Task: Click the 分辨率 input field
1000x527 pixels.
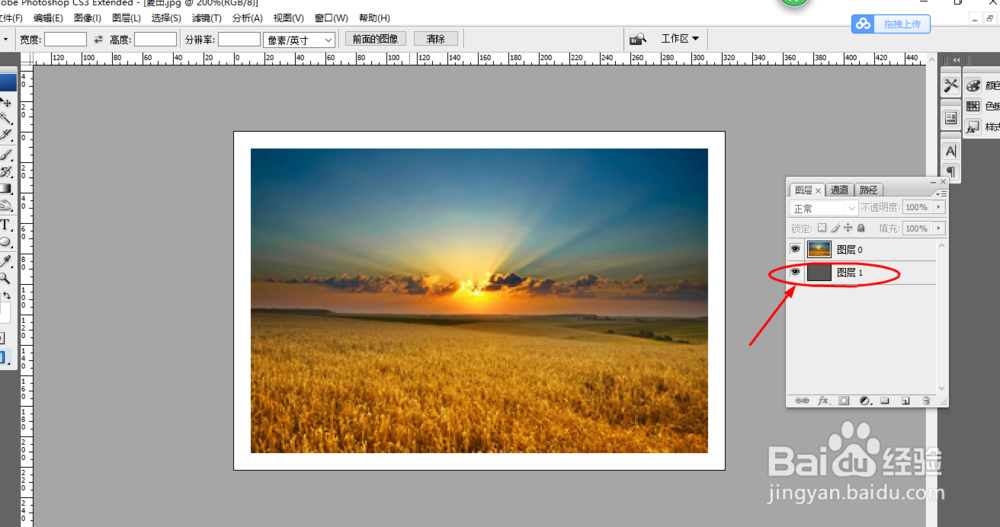Action: tap(239, 40)
